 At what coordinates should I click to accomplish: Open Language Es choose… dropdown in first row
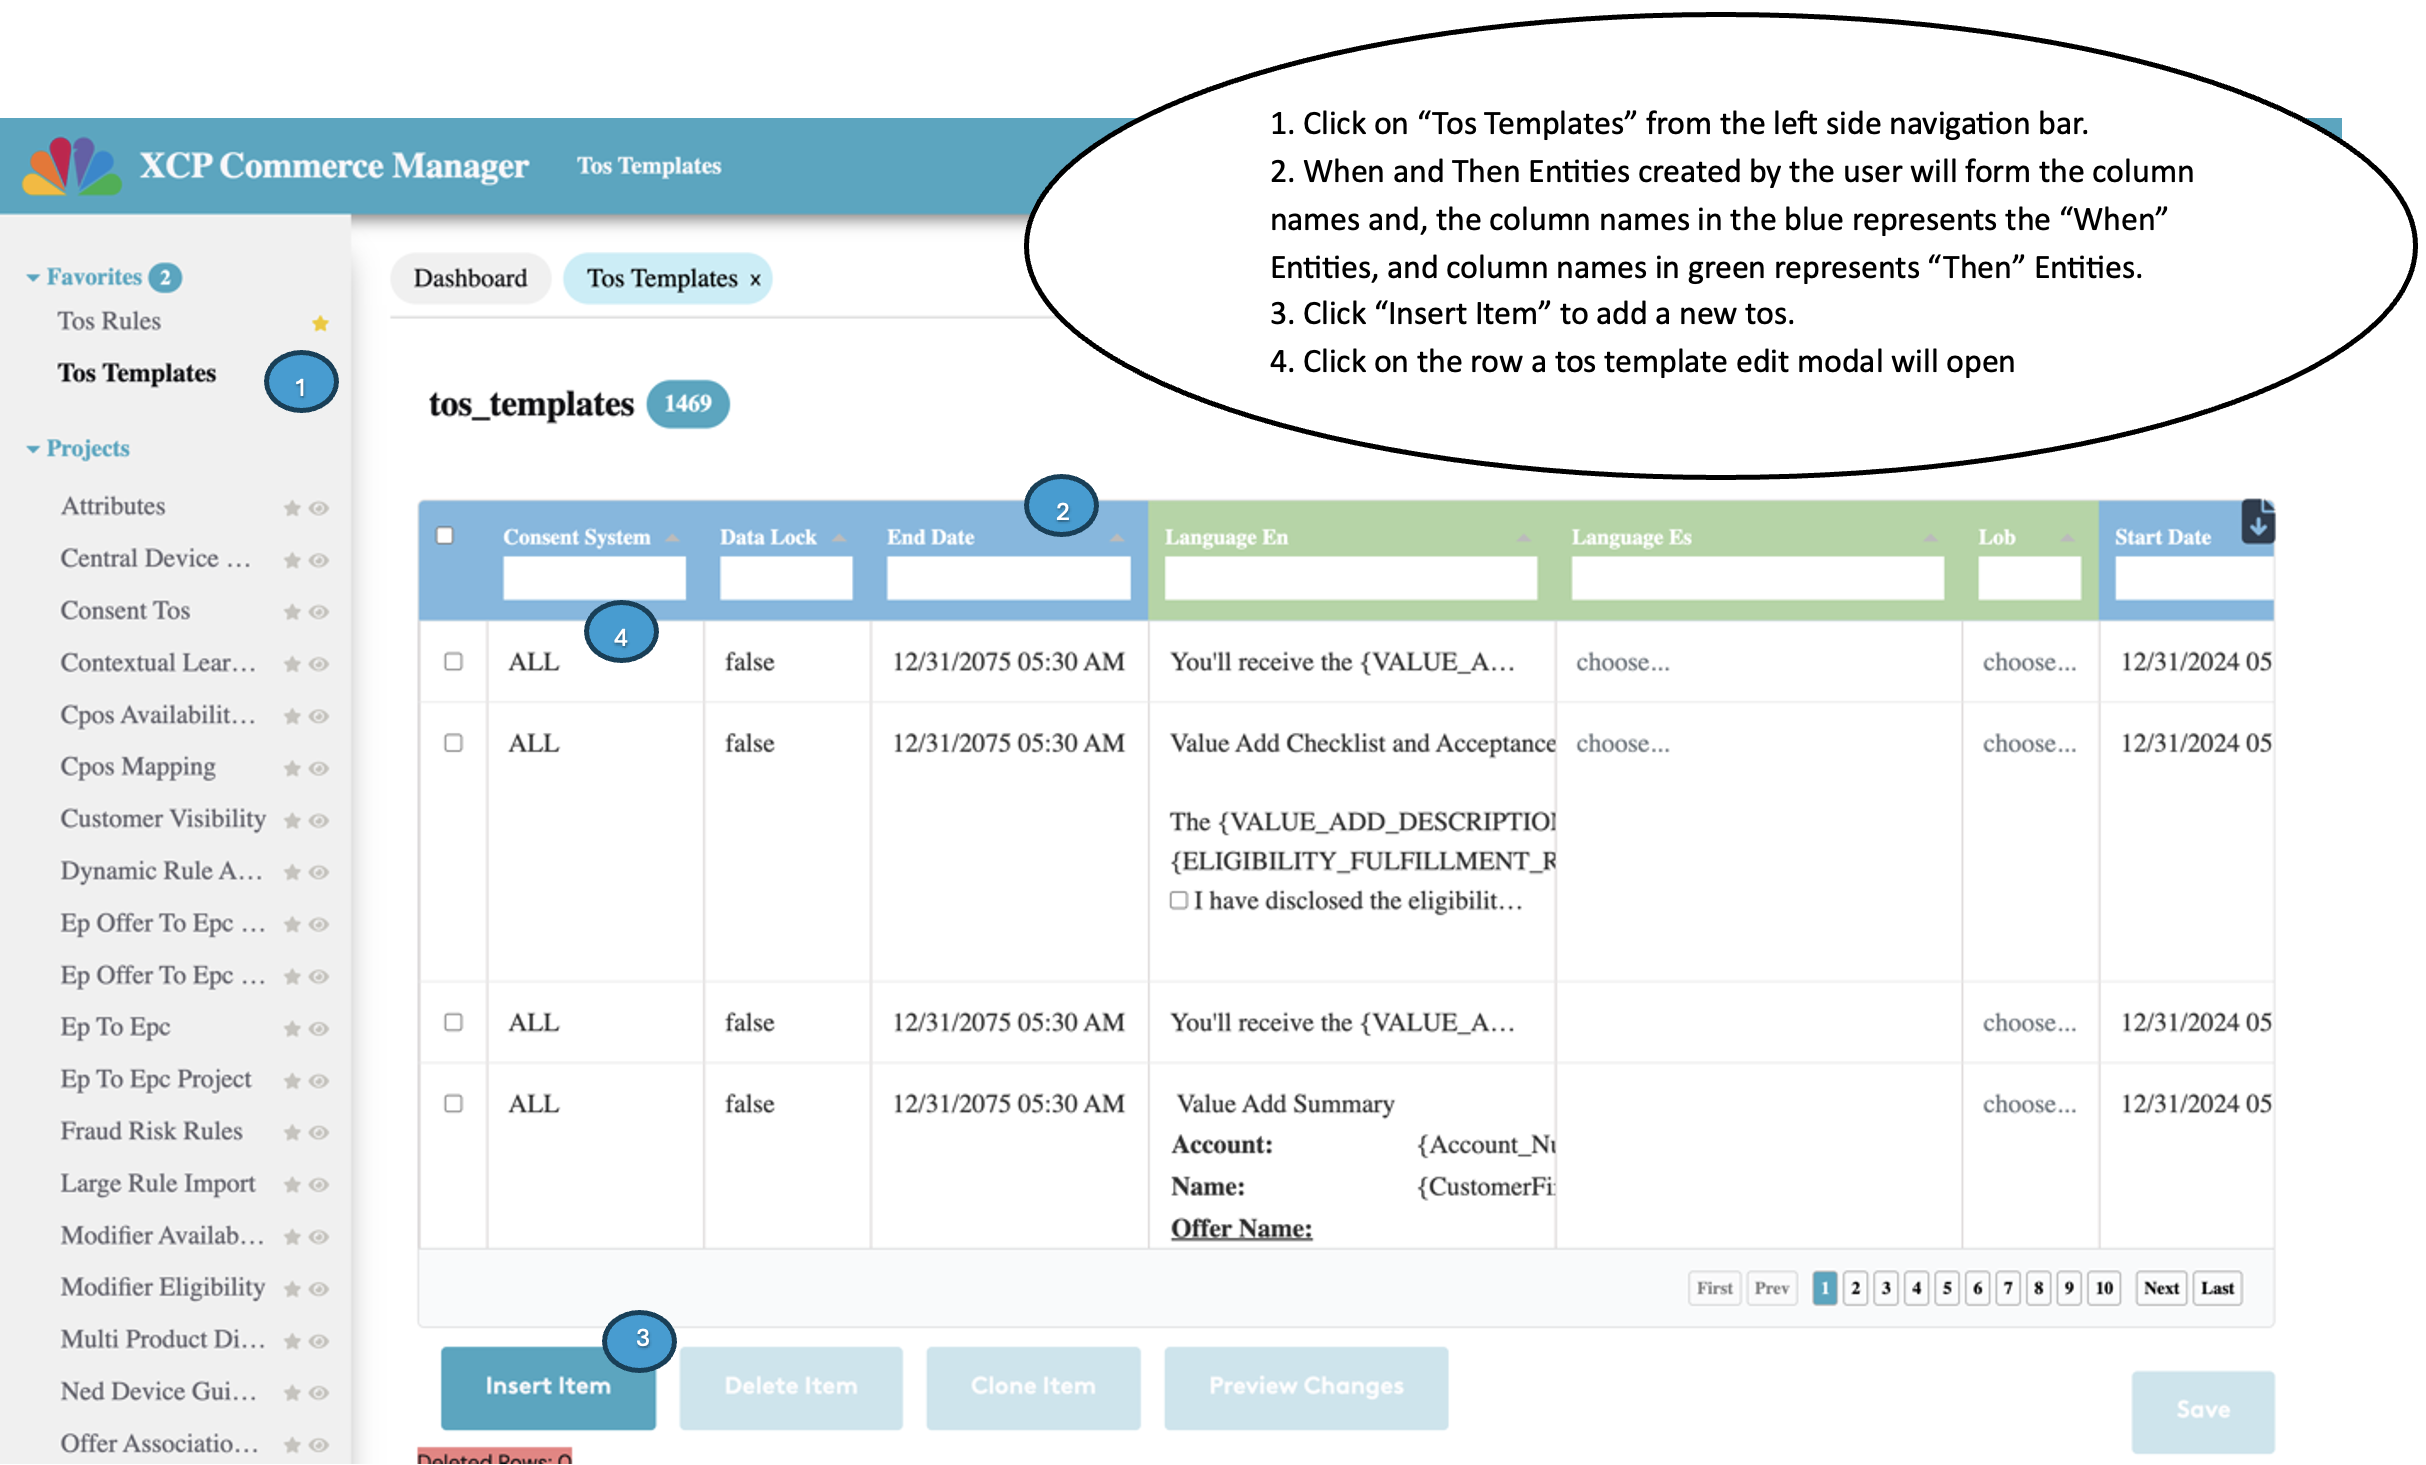pyautogui.click(x=1622, y=662)
